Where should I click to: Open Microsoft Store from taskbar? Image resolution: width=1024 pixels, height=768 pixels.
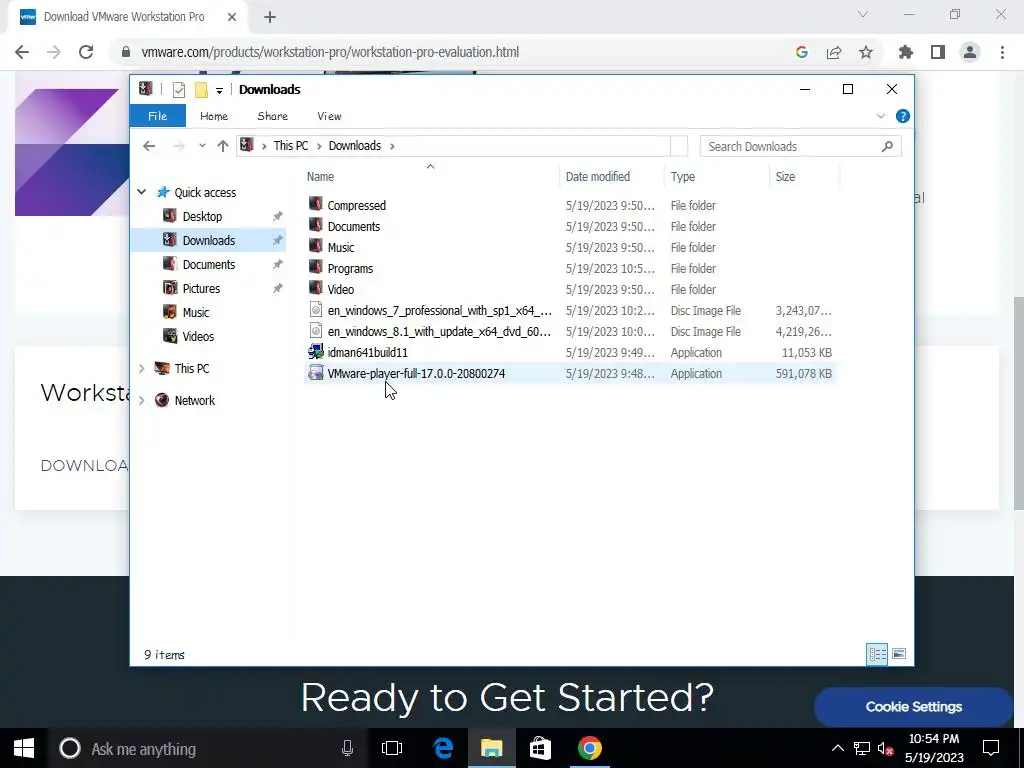(x=540, y=748)
